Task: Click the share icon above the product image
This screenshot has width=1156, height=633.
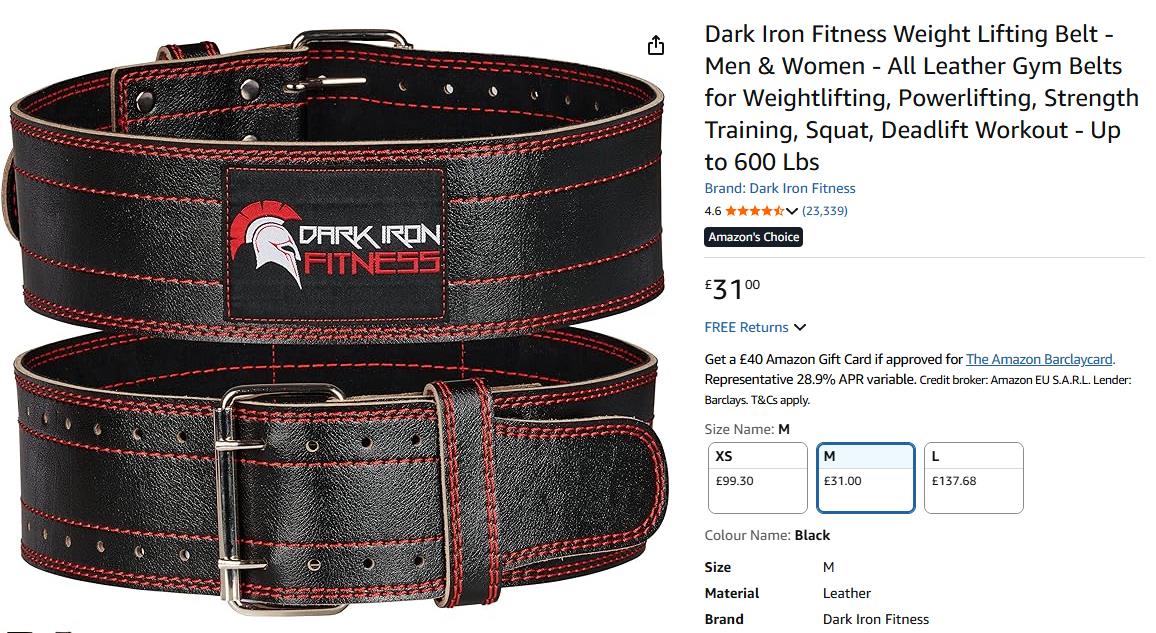Action: point(655,46)
